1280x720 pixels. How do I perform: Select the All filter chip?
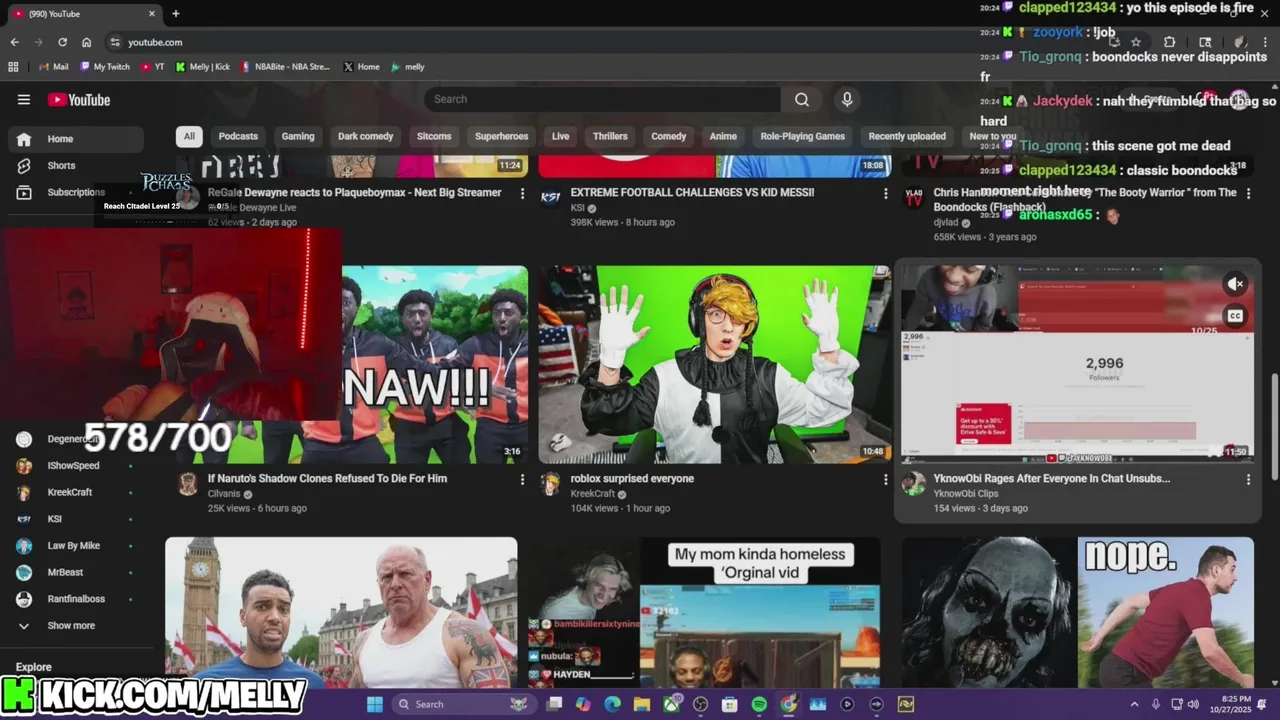(189, 136)
